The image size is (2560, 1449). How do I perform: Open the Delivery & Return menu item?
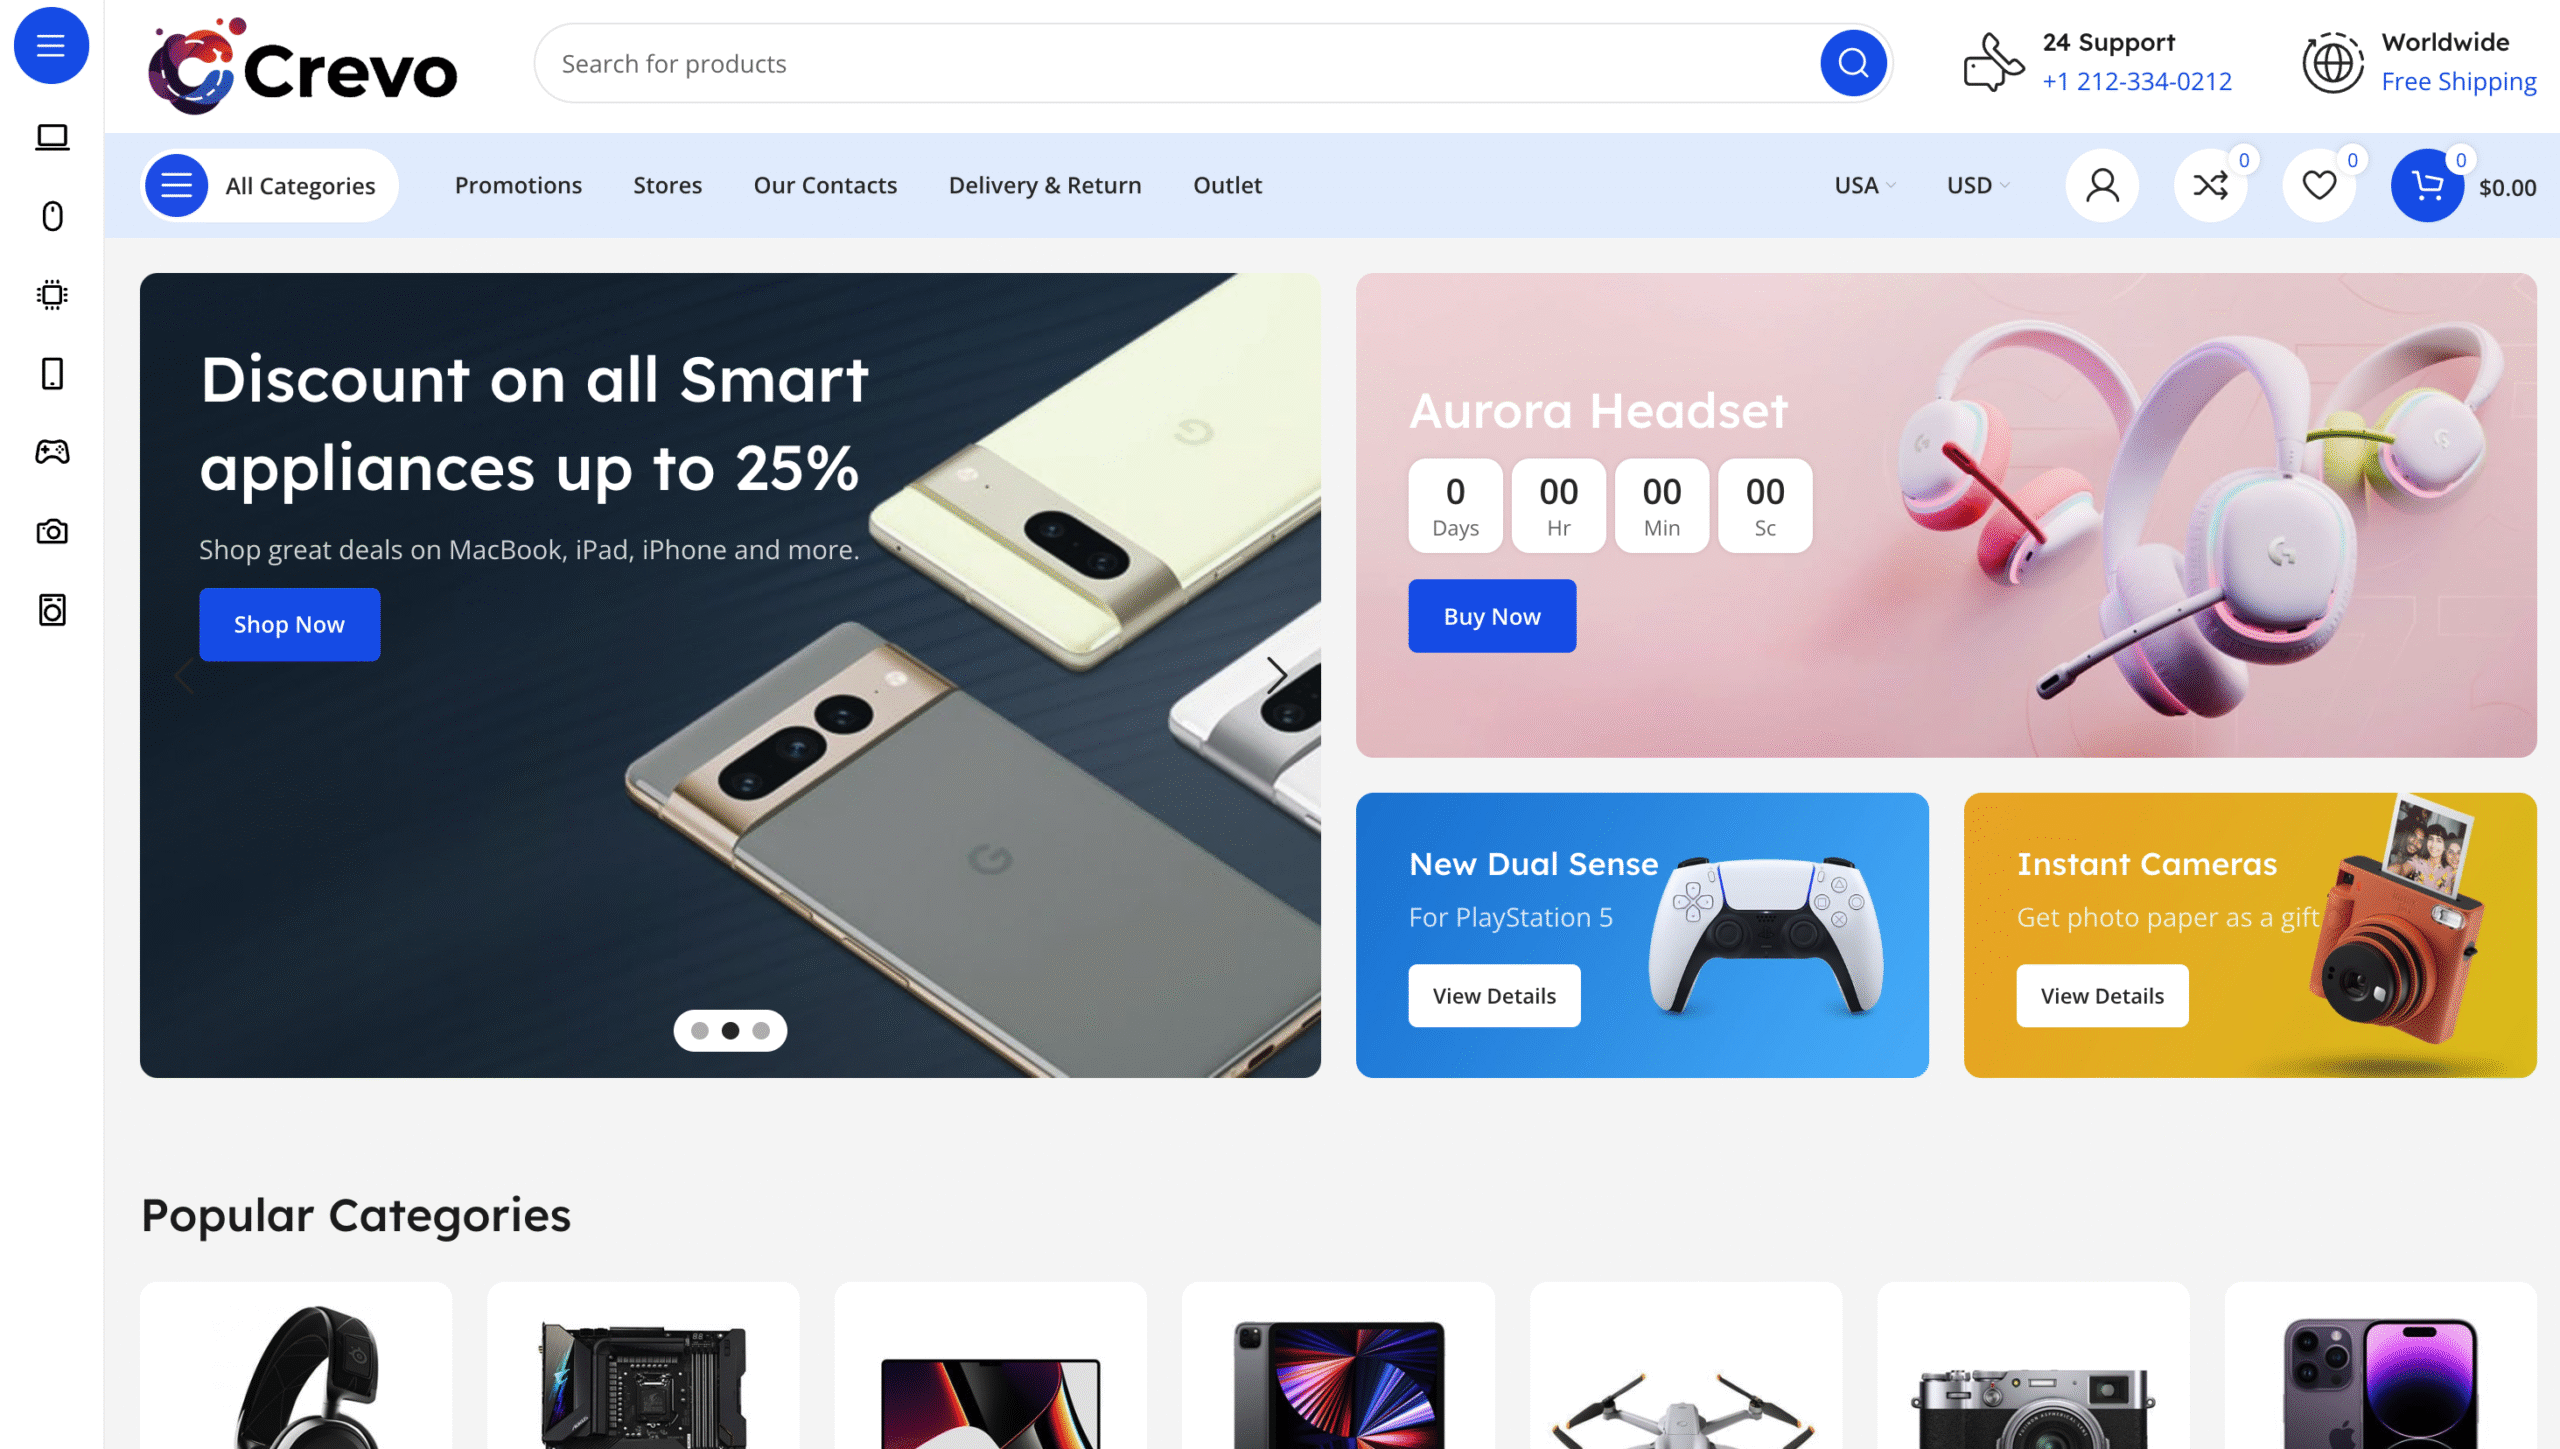[x=1045, y=185]
